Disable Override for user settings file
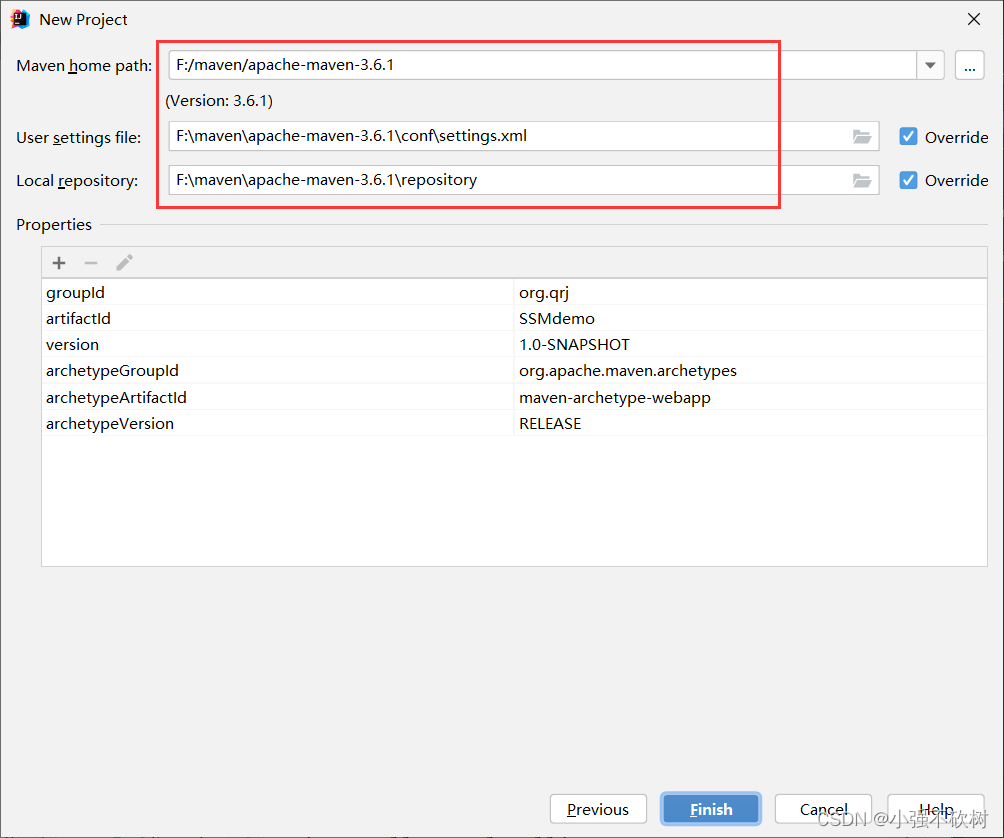Viewport: 1004px width, 838px height. (x=908, y=137)
